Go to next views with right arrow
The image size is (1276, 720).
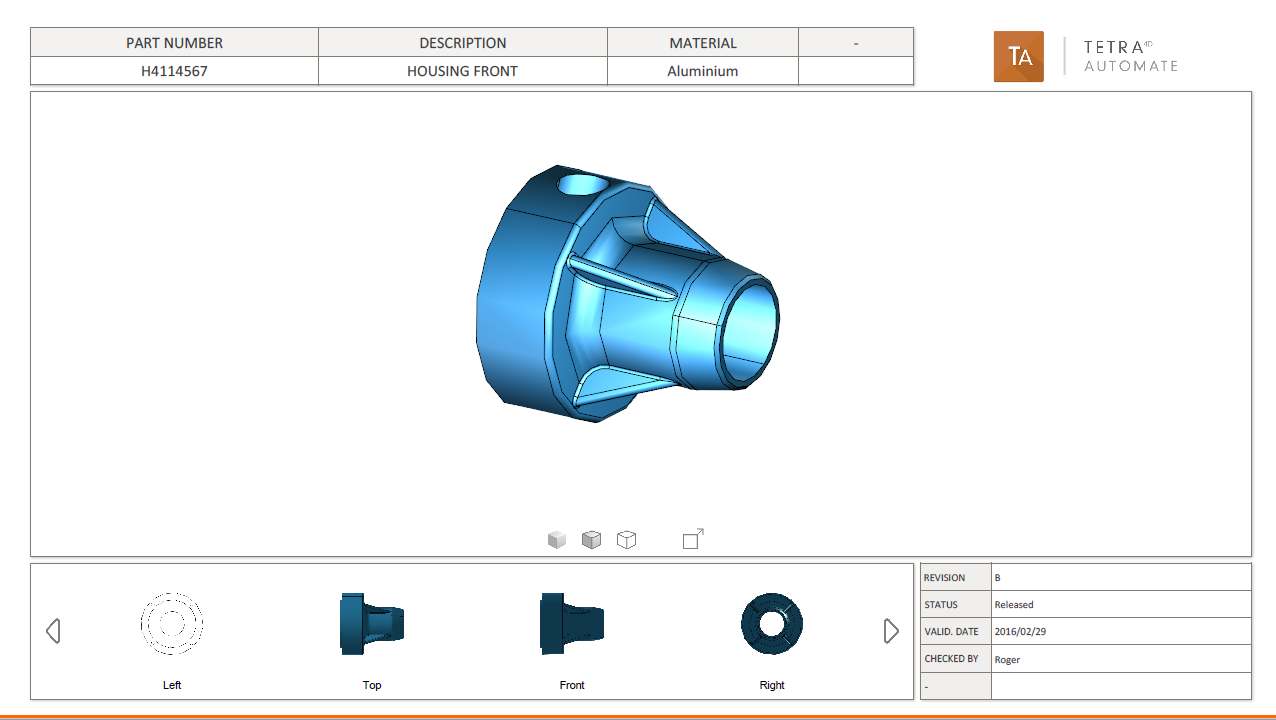pos(891,631)
